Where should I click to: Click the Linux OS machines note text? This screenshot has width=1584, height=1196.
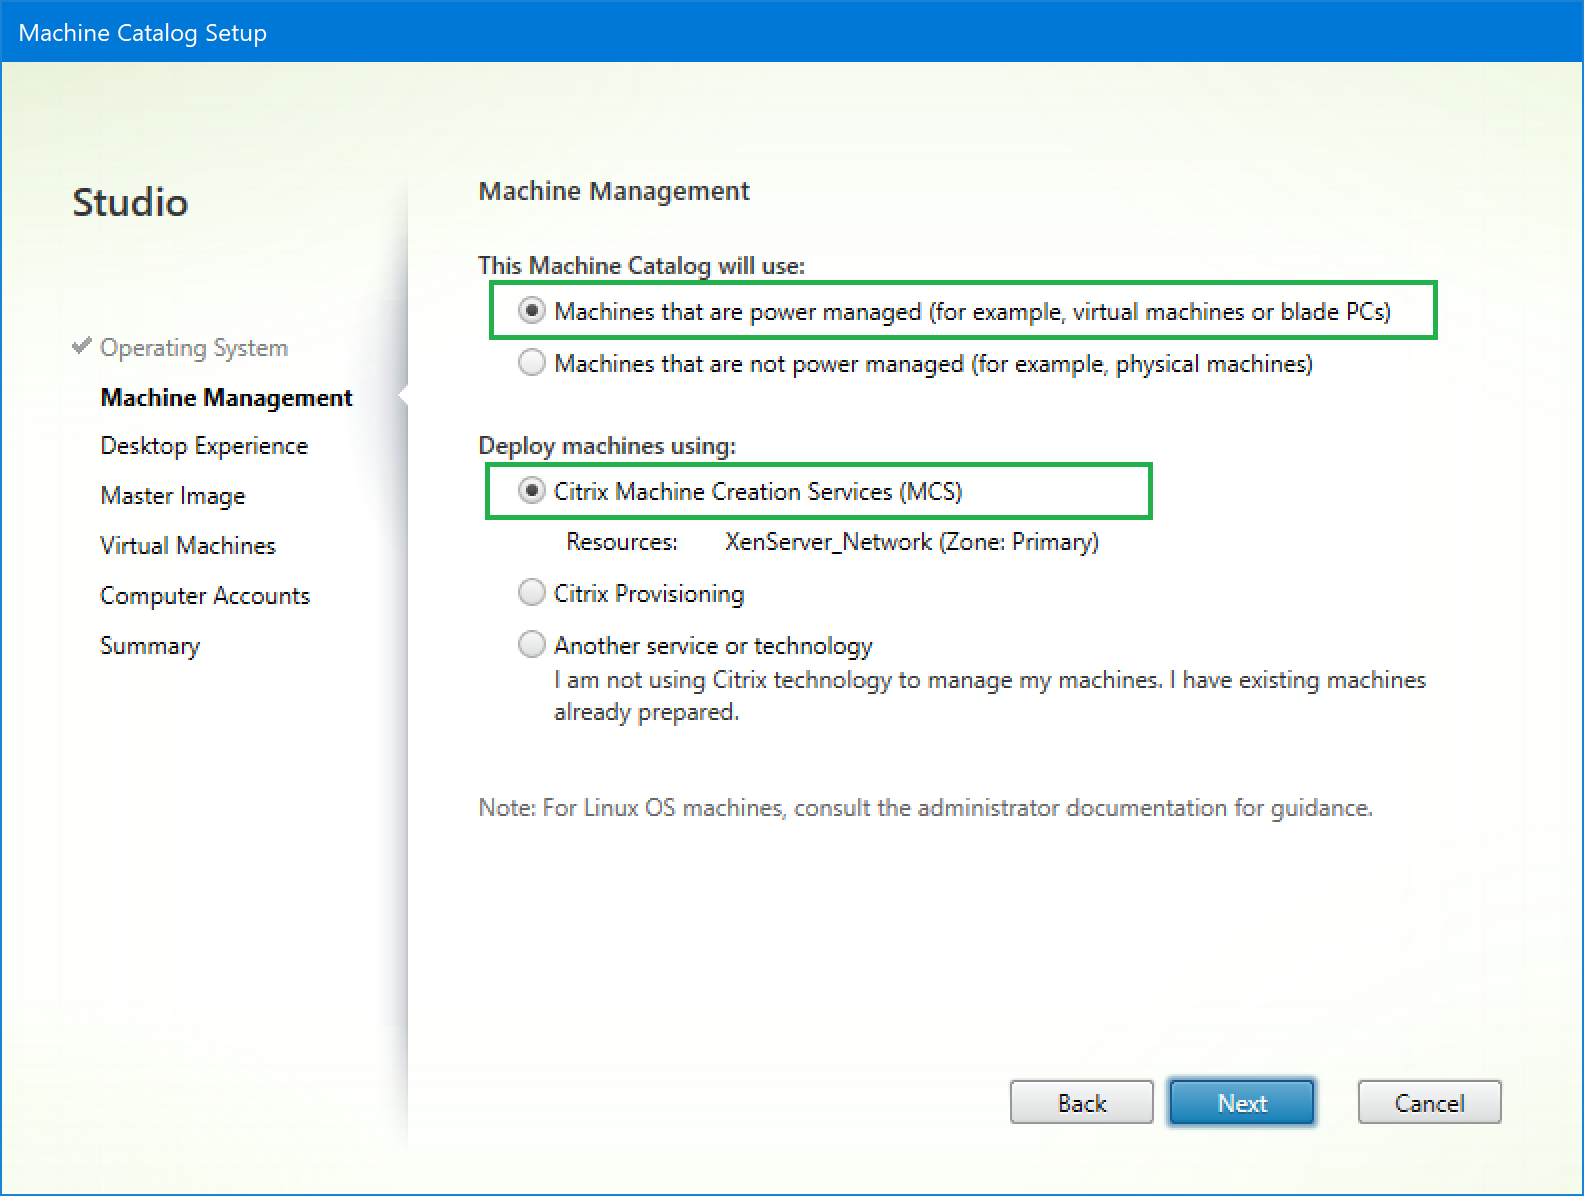coord(925,808)
